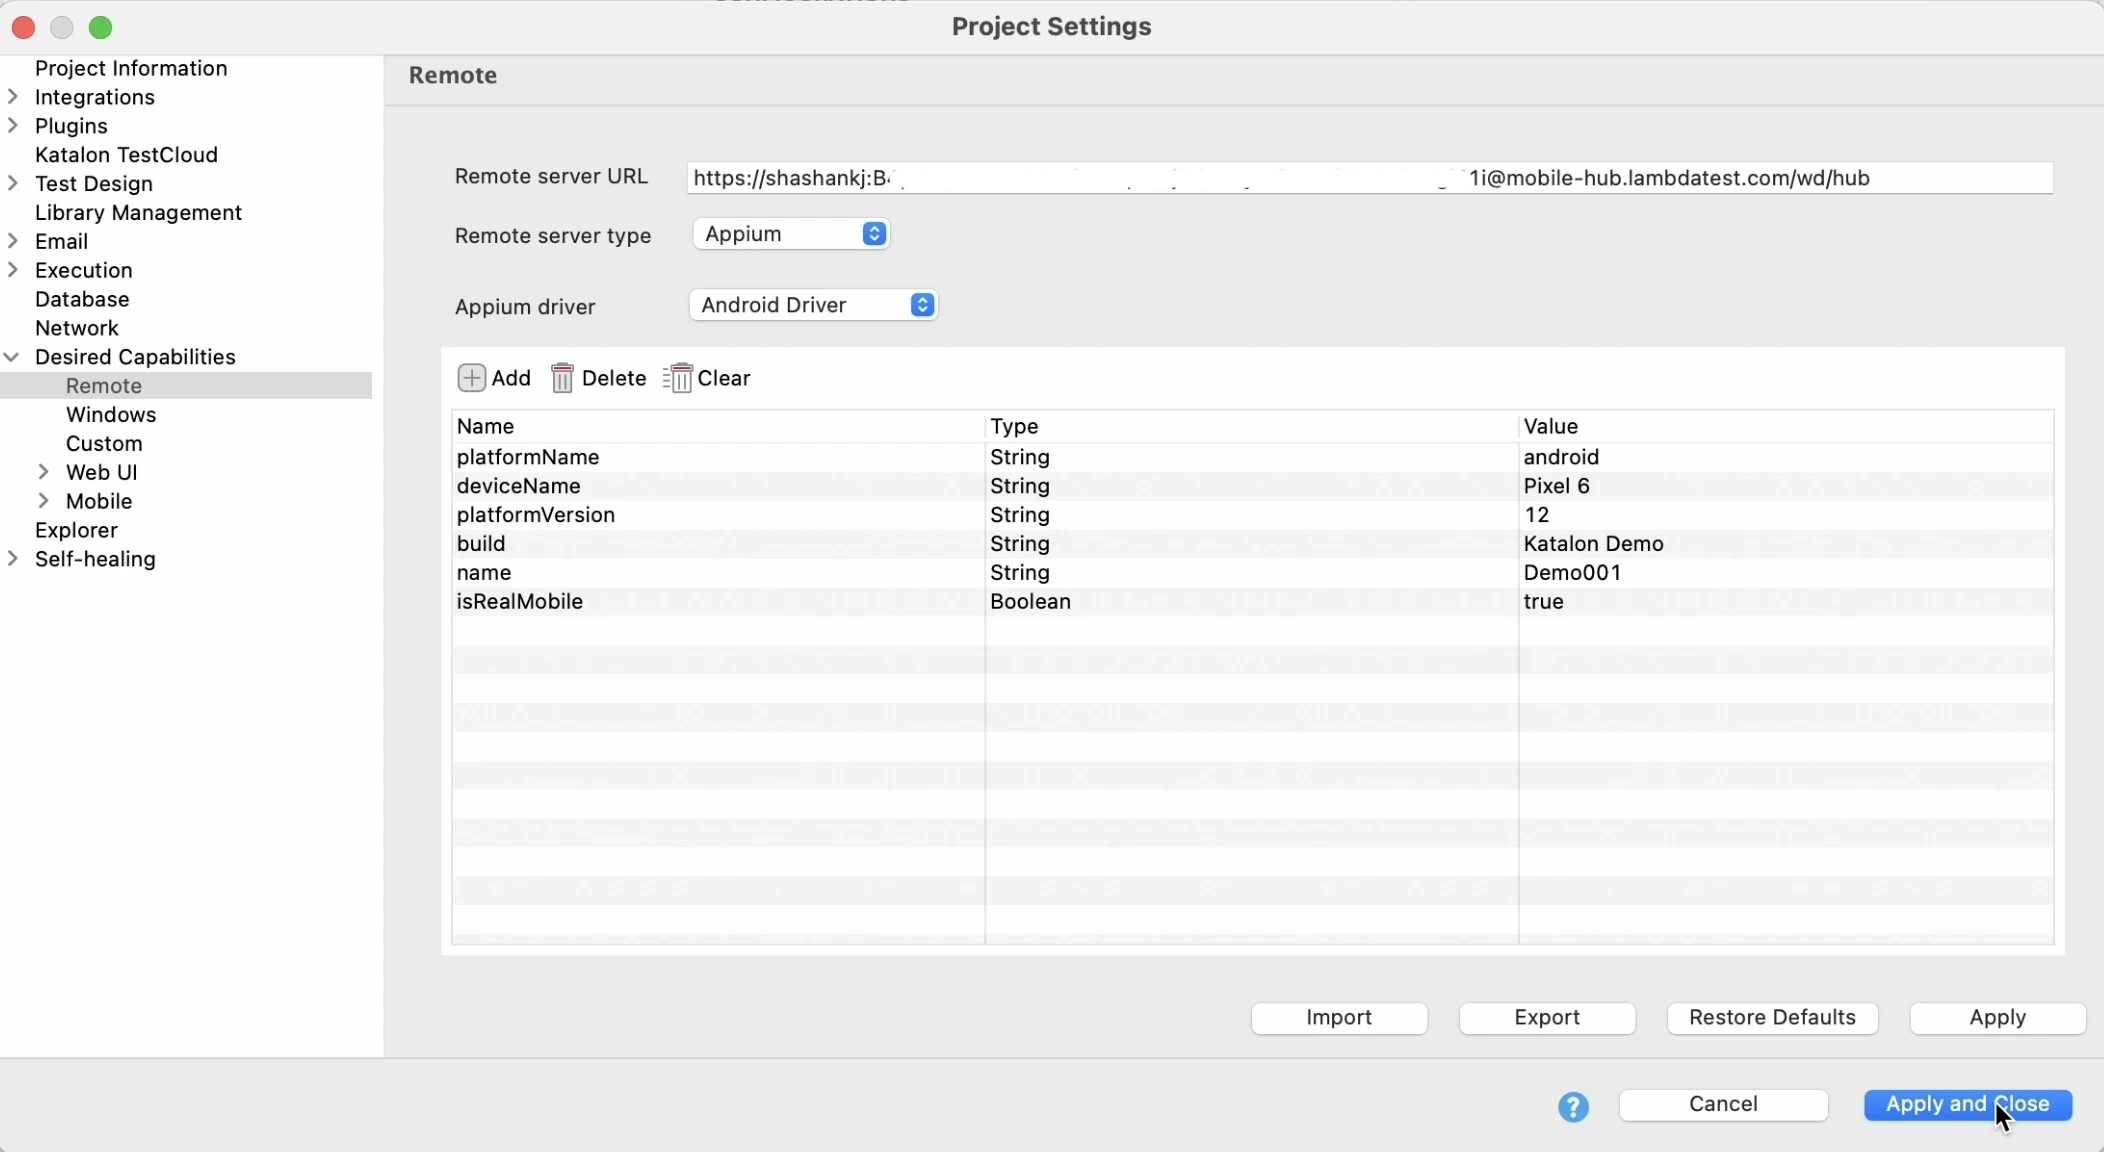Open the Remote server type dropdown
This screenshot has height=1152, width=2104.
point(791,234)
